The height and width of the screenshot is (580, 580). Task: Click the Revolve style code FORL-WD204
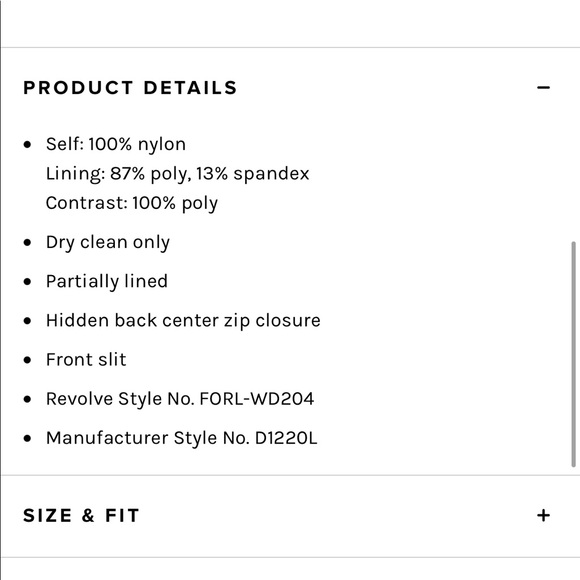257,399
